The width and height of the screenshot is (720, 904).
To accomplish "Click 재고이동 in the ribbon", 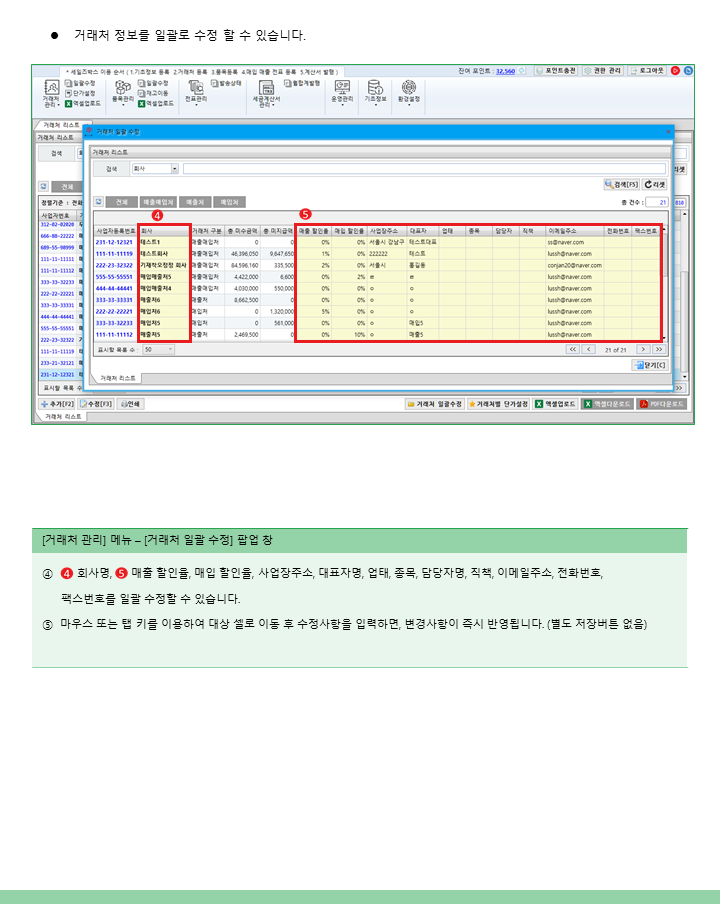I will pos(153,93).
